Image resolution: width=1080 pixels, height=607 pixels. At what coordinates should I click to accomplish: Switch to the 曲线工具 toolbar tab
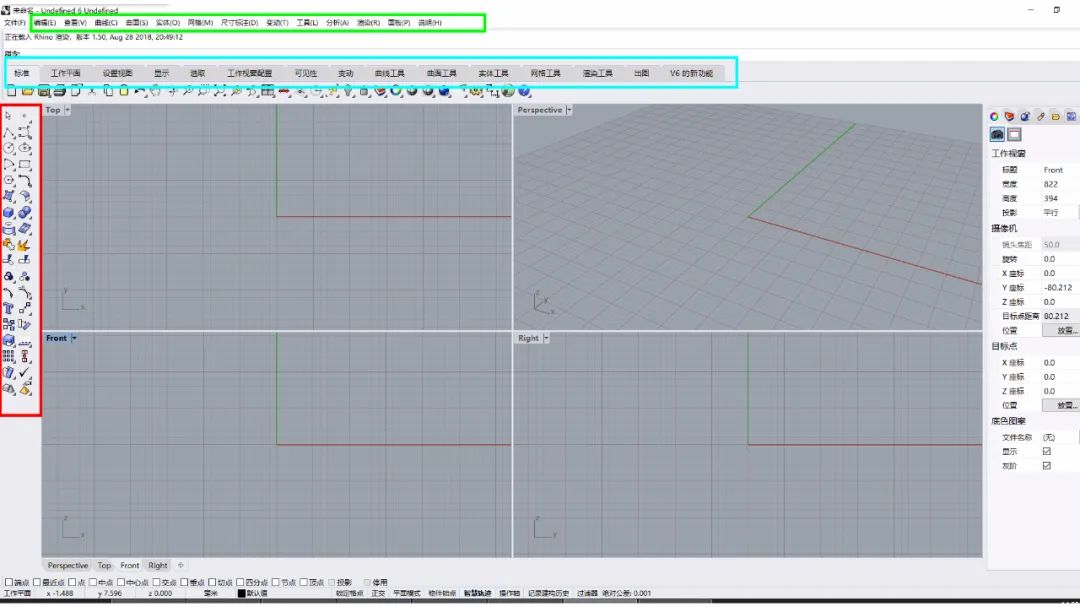point(389,73)
